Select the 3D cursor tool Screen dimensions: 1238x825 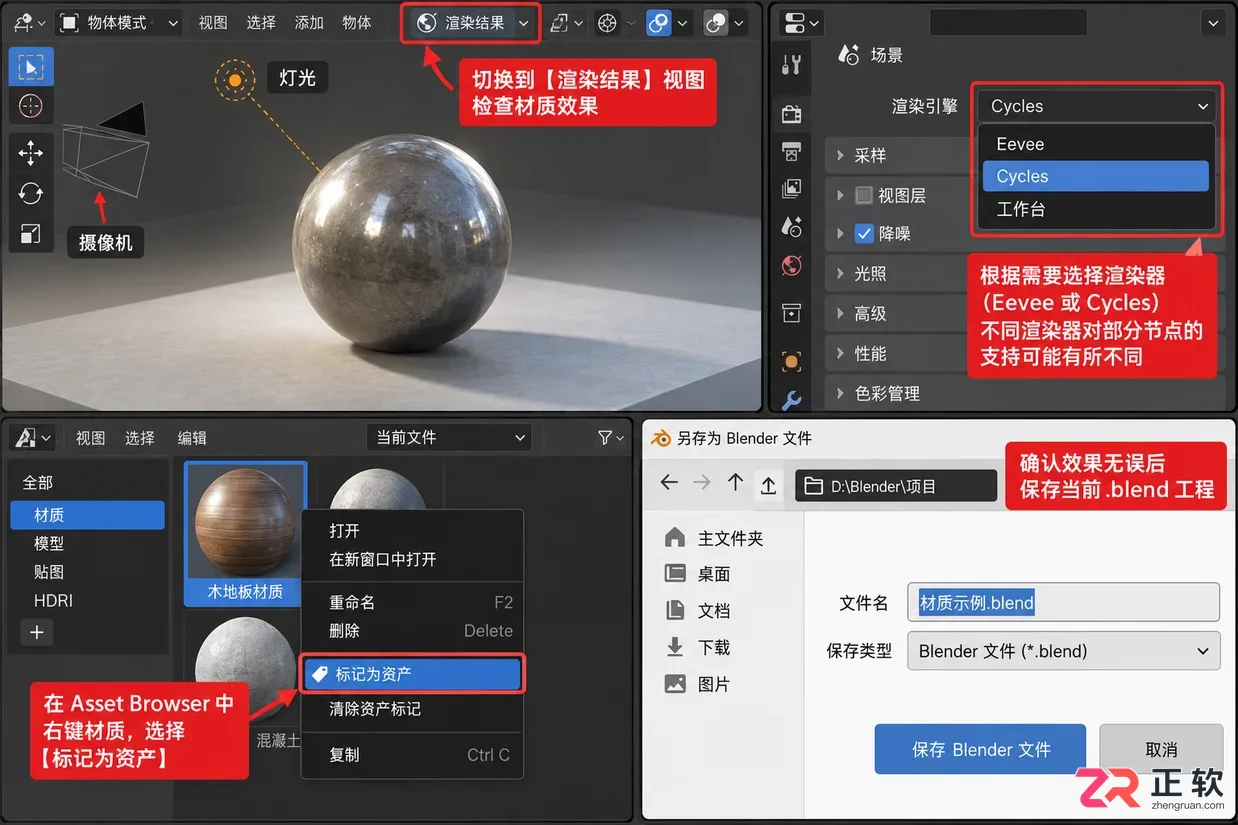tap(31, 105)
